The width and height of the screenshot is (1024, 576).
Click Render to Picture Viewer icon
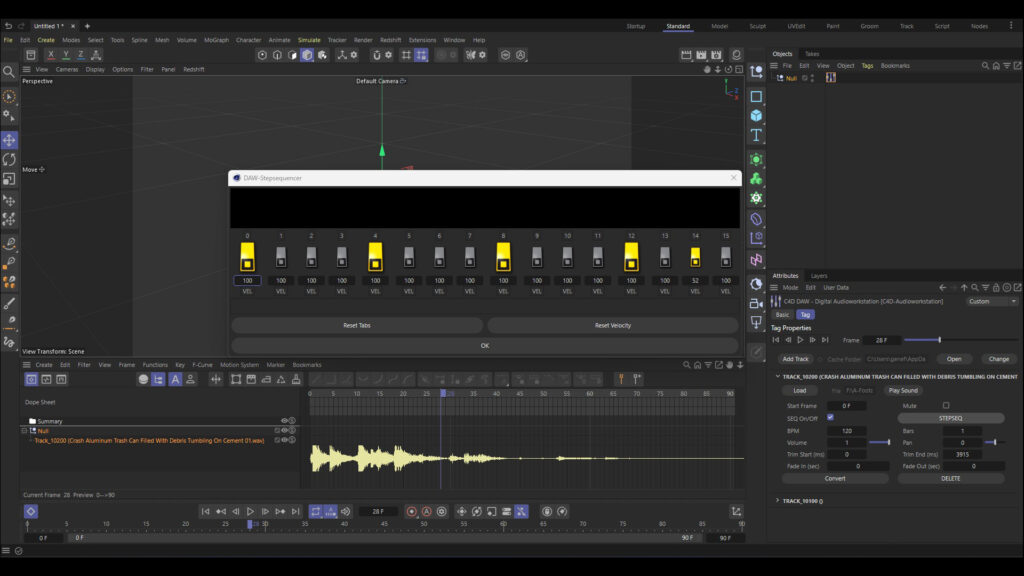pos(701,55)
